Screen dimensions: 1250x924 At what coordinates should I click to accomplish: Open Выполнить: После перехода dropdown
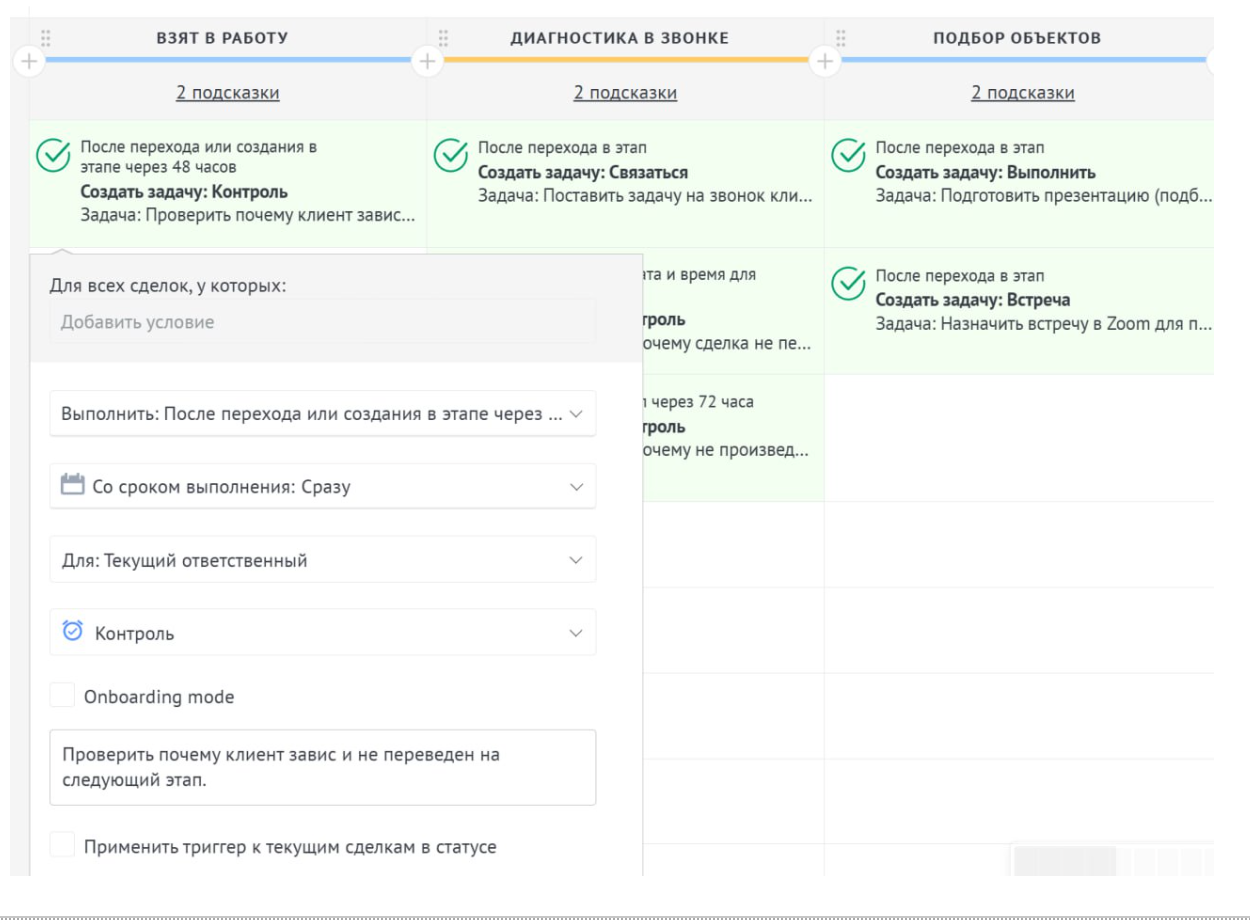323,413
